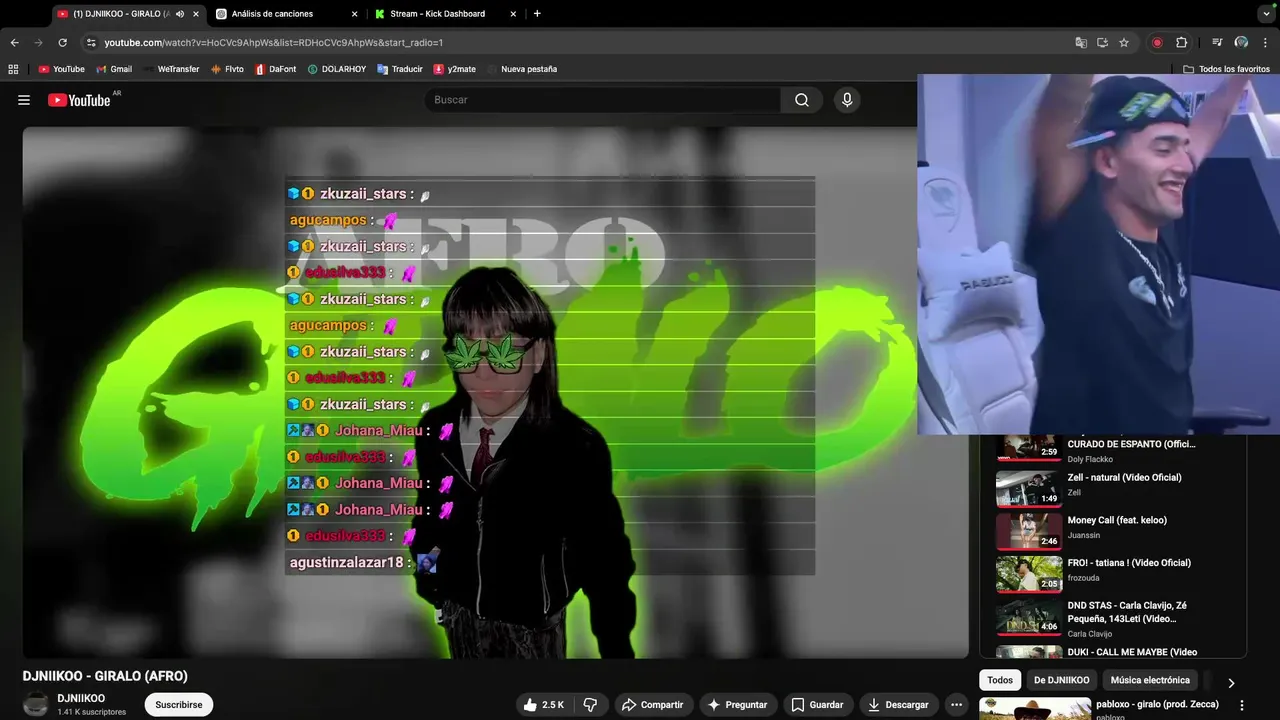Open the Flvto bookmark
The width and height of the screenshot is (1280, 720).
point(227,69)
